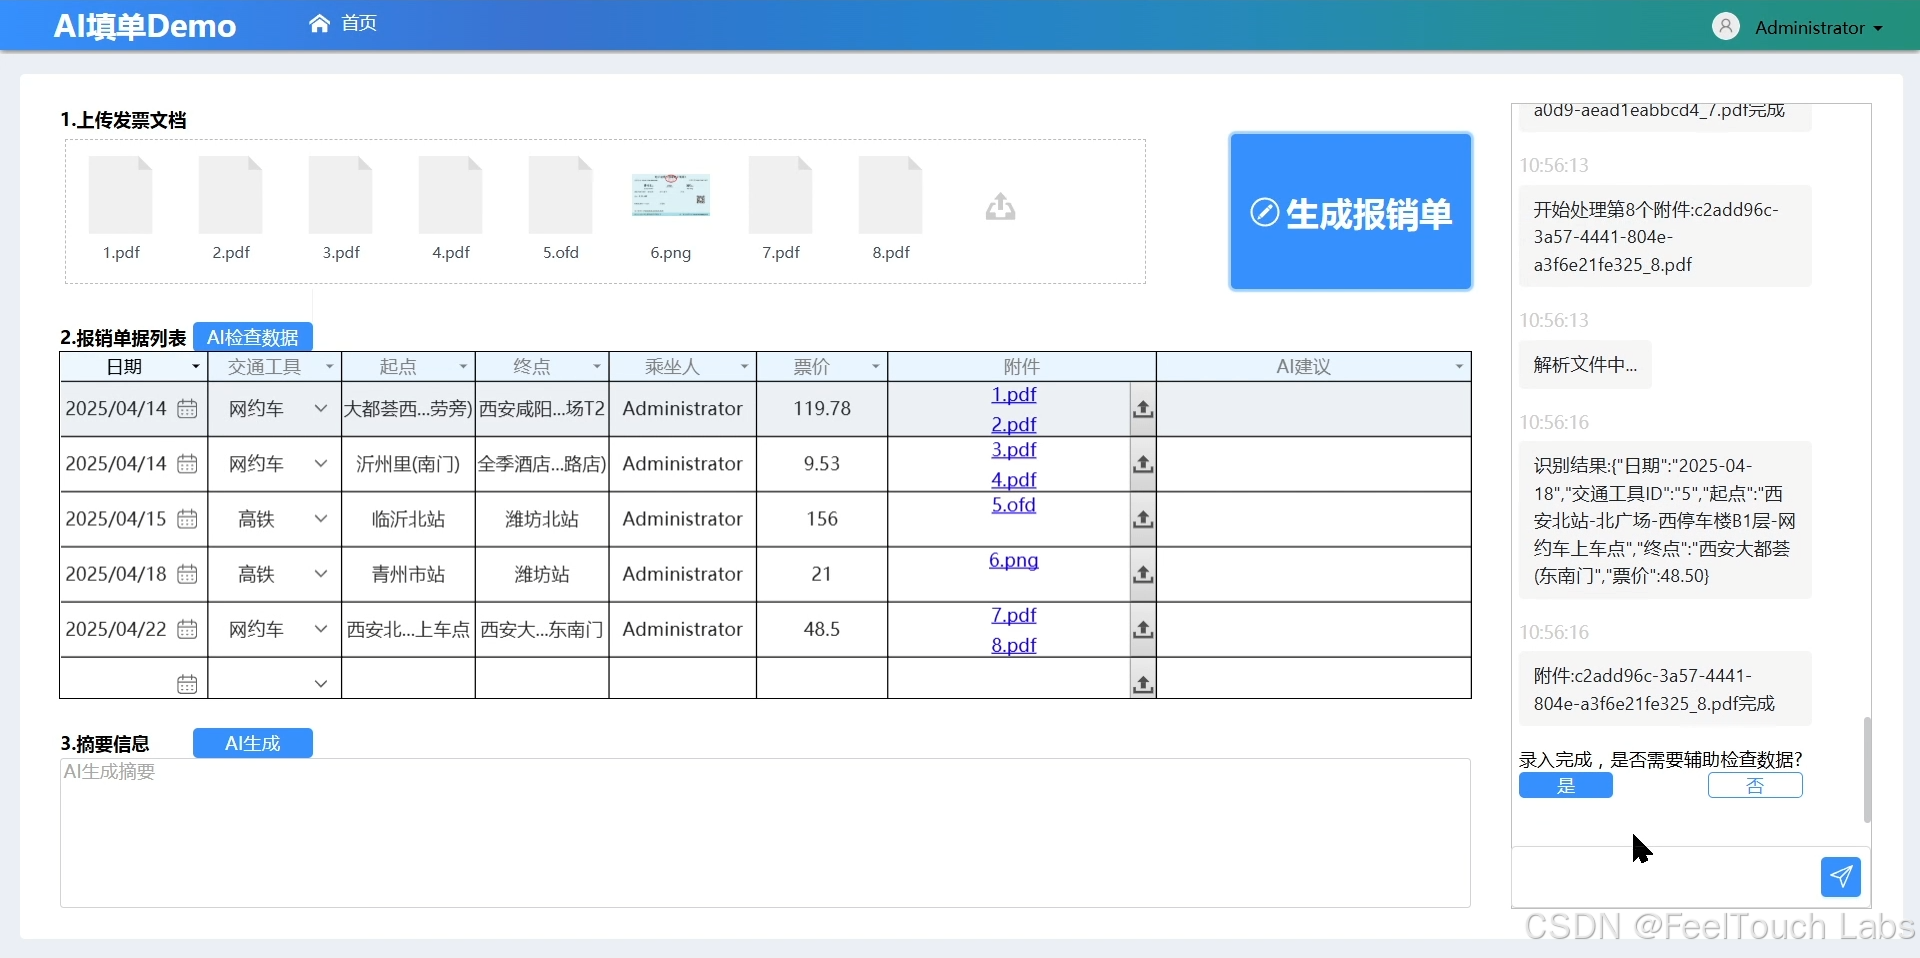Click the home icon next to 首页
This screenshot has width=1920, height=958.
pos(319,23)
